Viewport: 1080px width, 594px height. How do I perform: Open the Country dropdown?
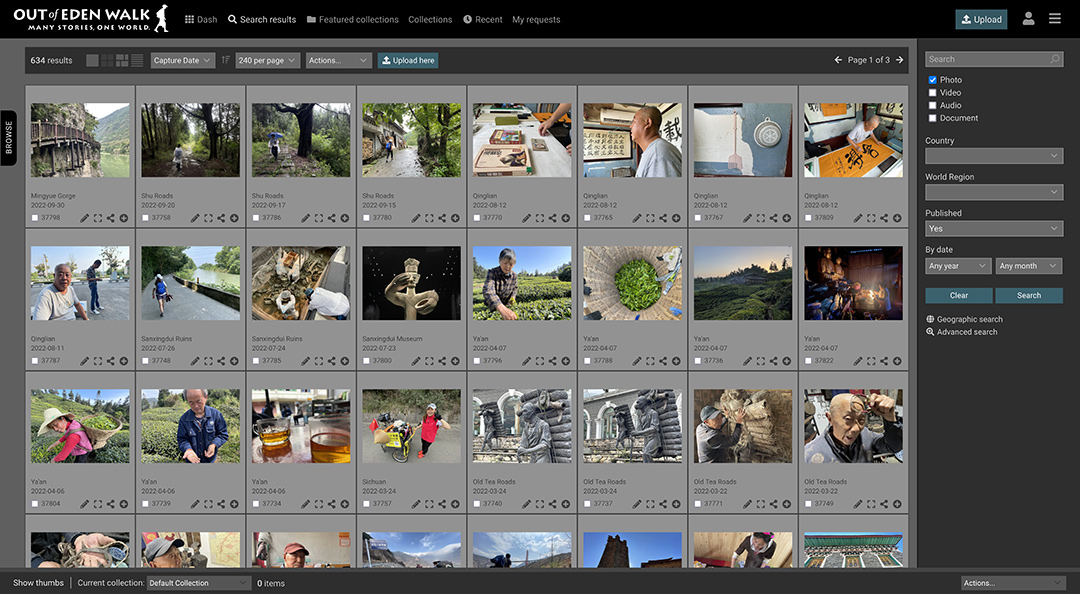(994, 156)
